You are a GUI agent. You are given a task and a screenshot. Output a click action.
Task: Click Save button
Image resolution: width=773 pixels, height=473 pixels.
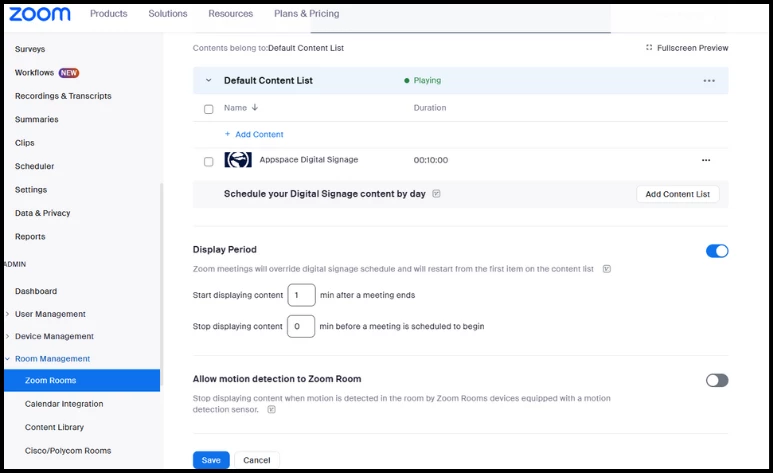coord(211,460)
